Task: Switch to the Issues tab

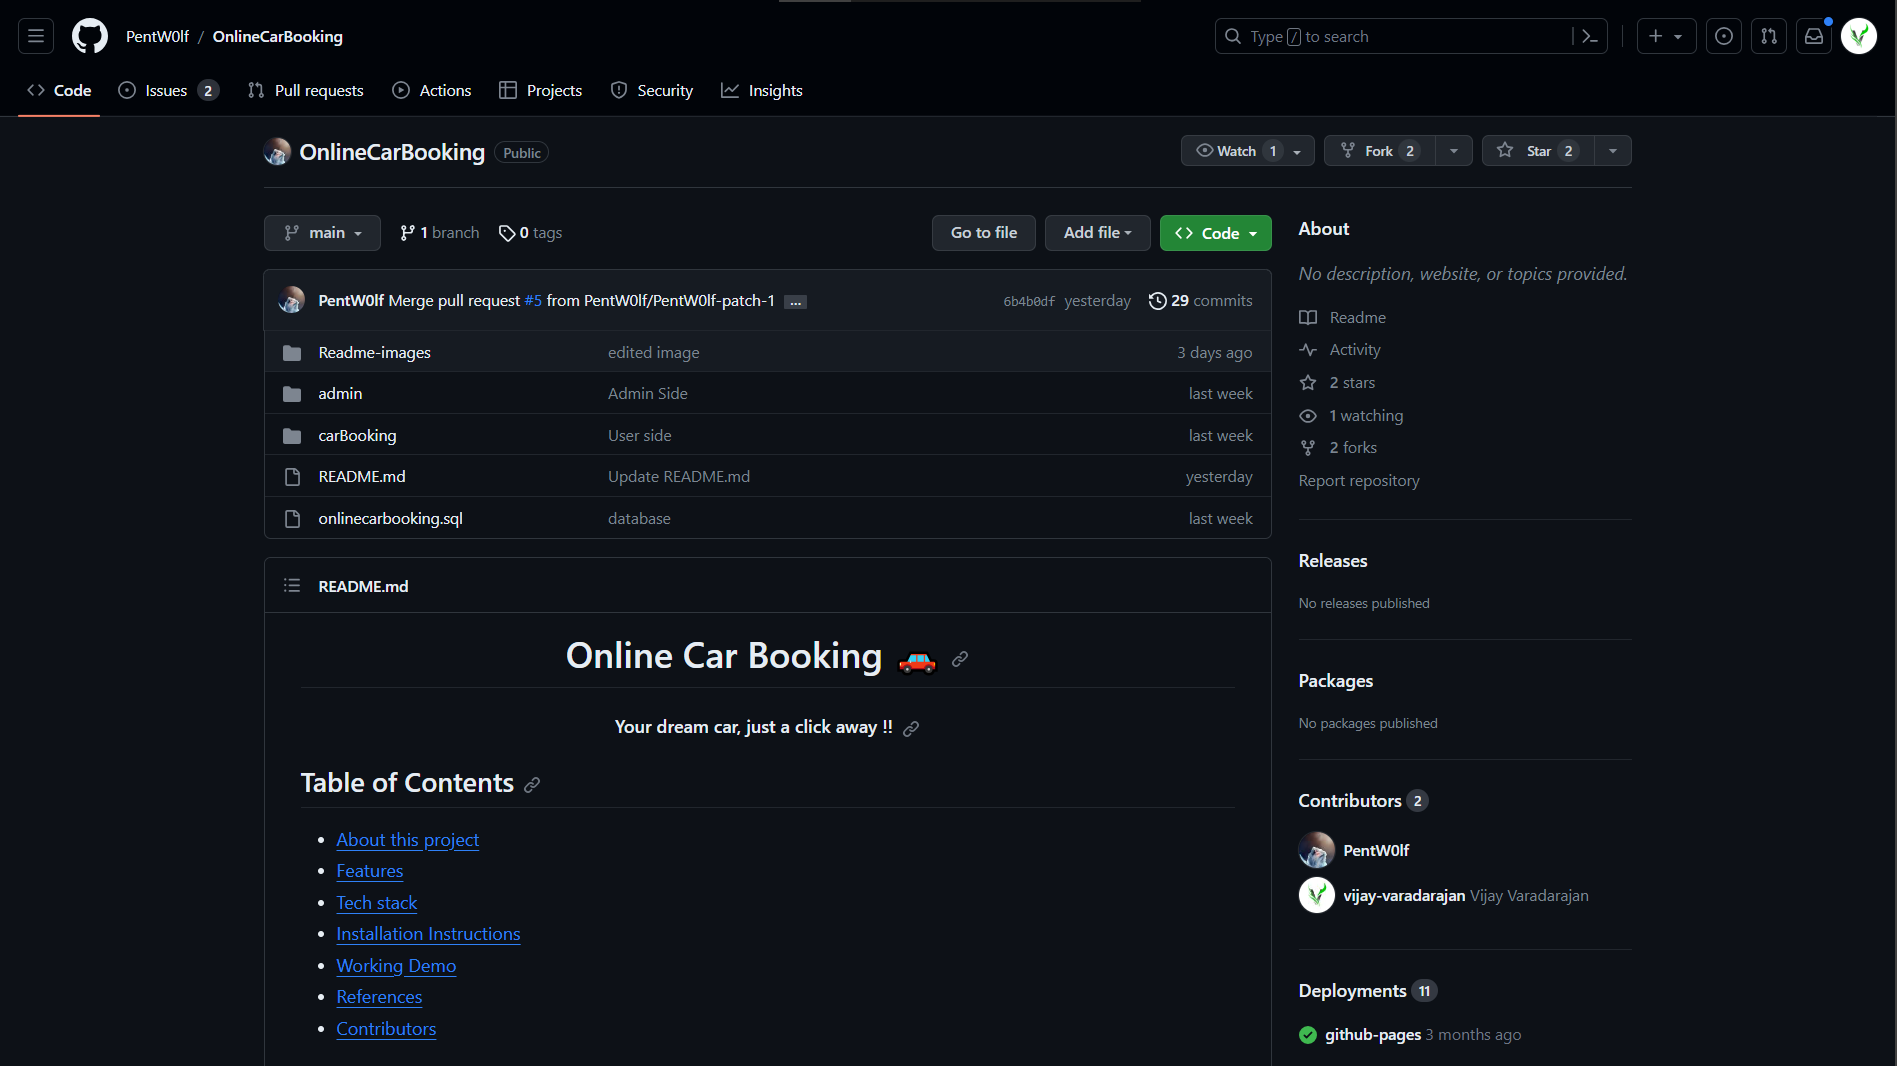Action: tap(168, 90)
